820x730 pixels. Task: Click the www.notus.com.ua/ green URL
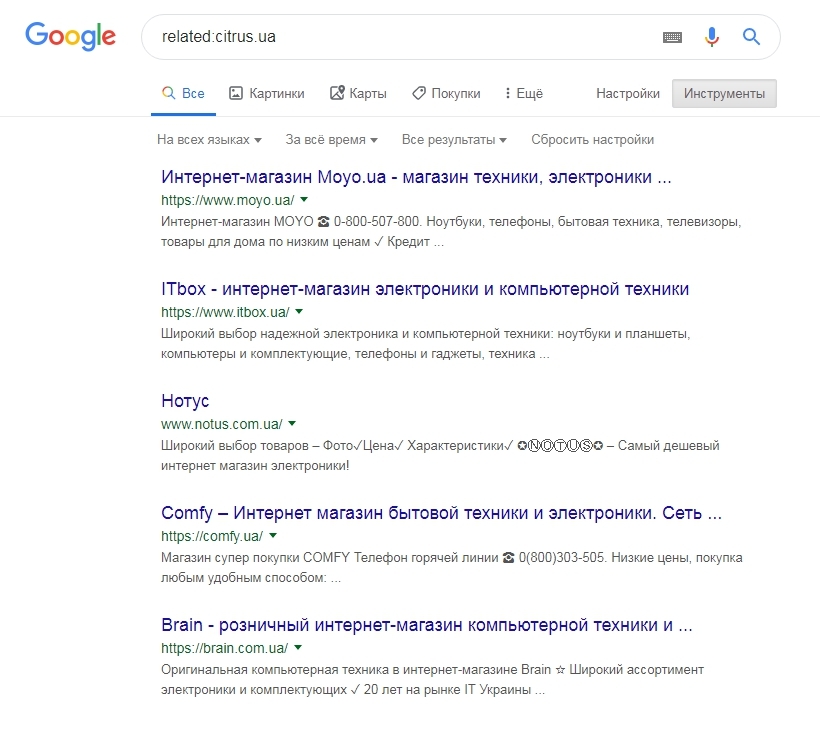tap(222, 424)
